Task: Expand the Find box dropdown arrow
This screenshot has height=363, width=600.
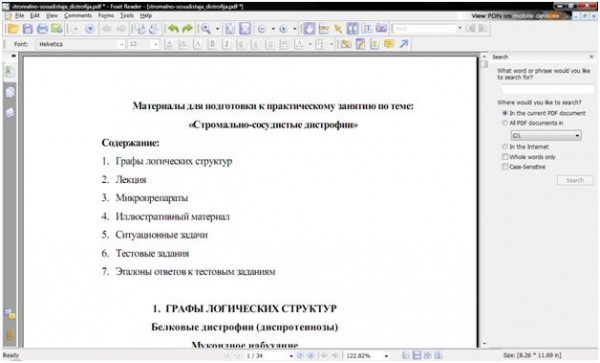Action: coord(460,29)
